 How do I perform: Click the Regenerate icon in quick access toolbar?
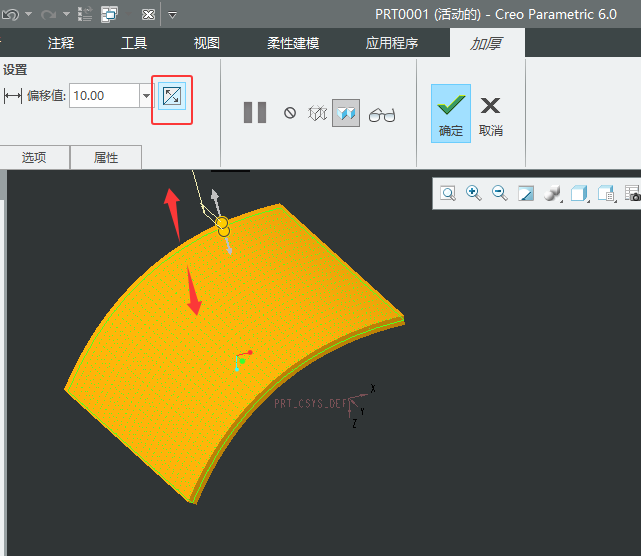point(85,14)
